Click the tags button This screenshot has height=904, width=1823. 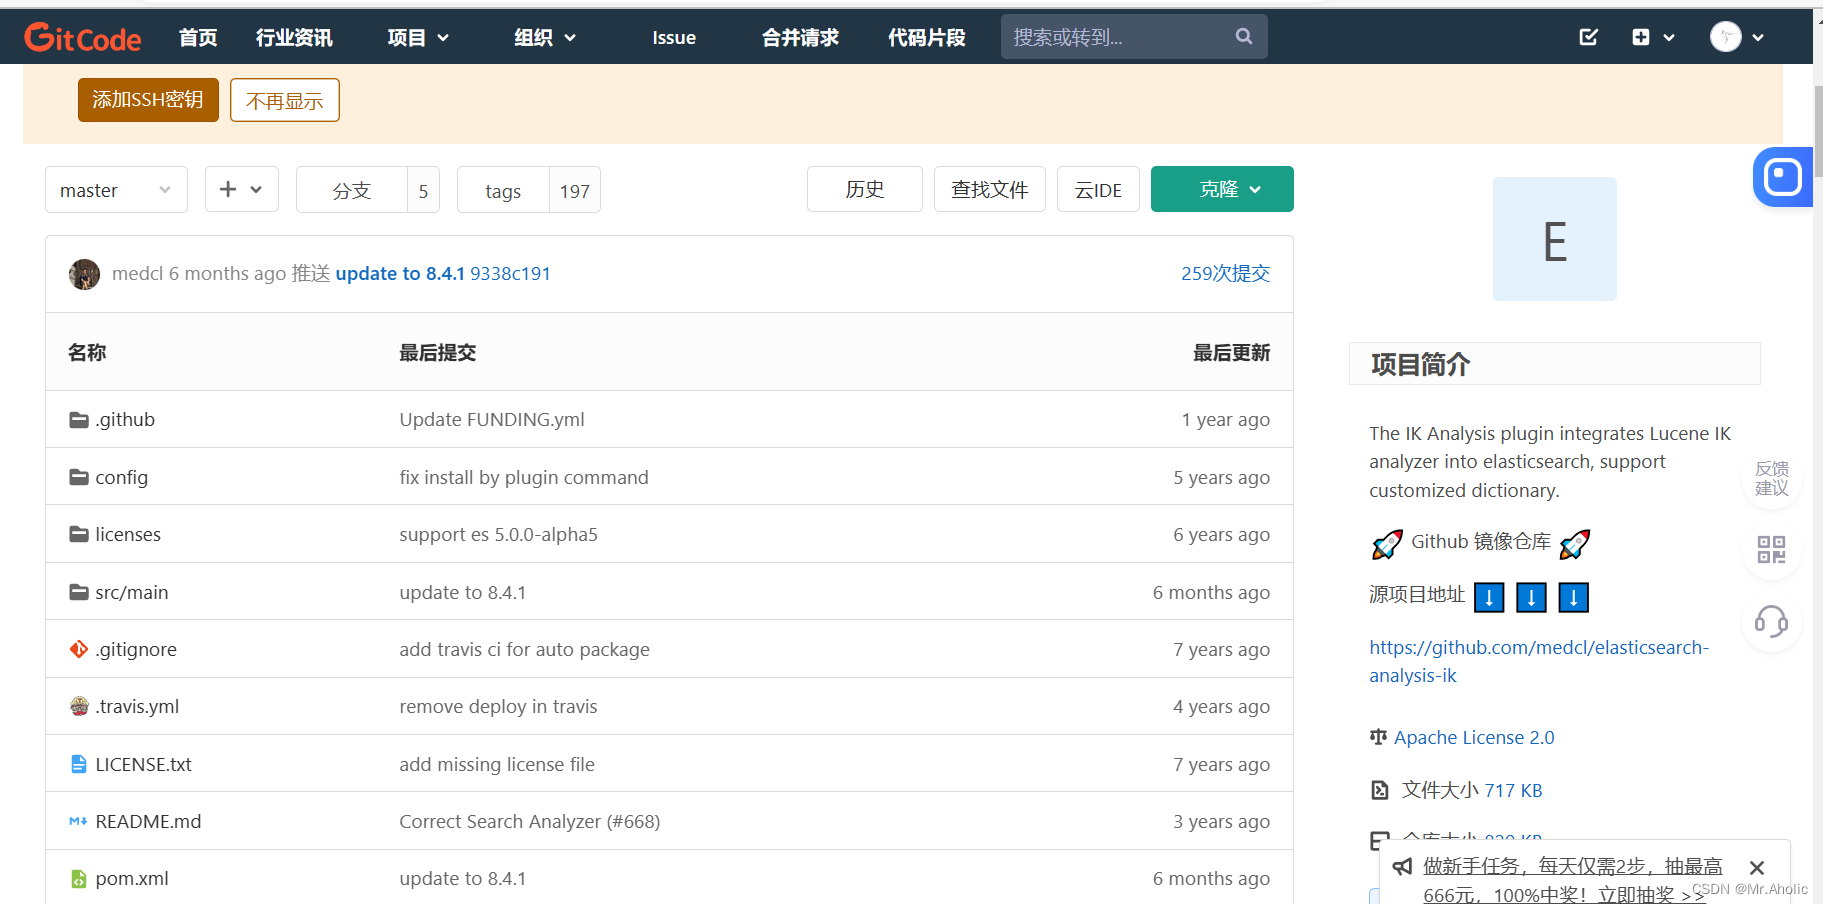[503, 189]
